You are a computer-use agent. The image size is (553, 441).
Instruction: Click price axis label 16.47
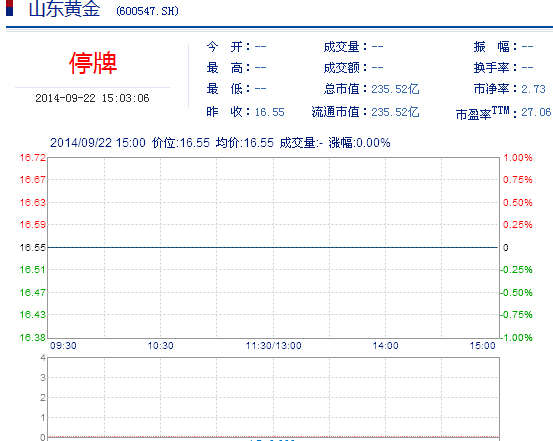tap(33, 292)
